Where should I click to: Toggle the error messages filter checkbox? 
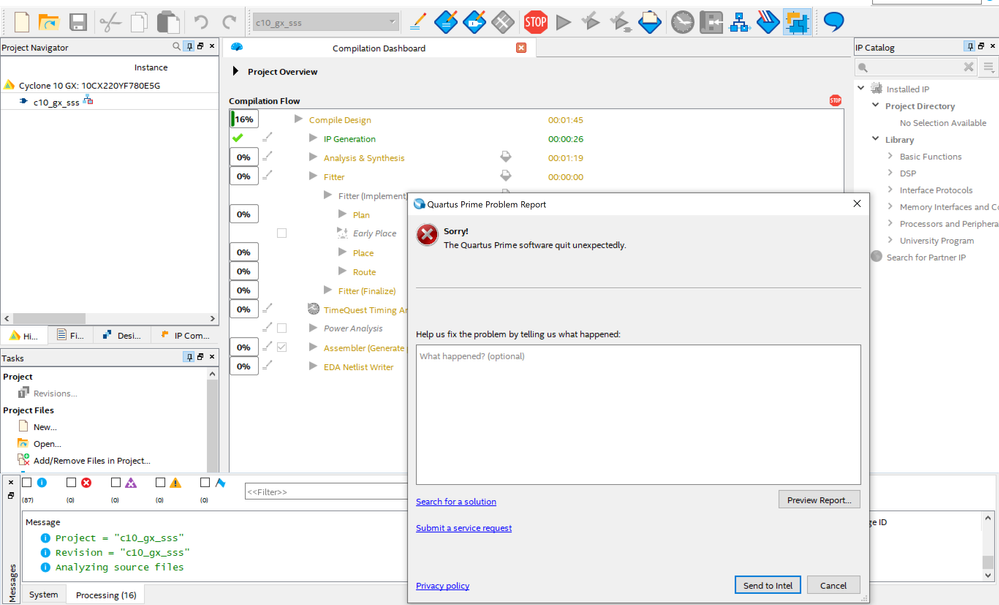pyautogui.click(x=71, y=483)
